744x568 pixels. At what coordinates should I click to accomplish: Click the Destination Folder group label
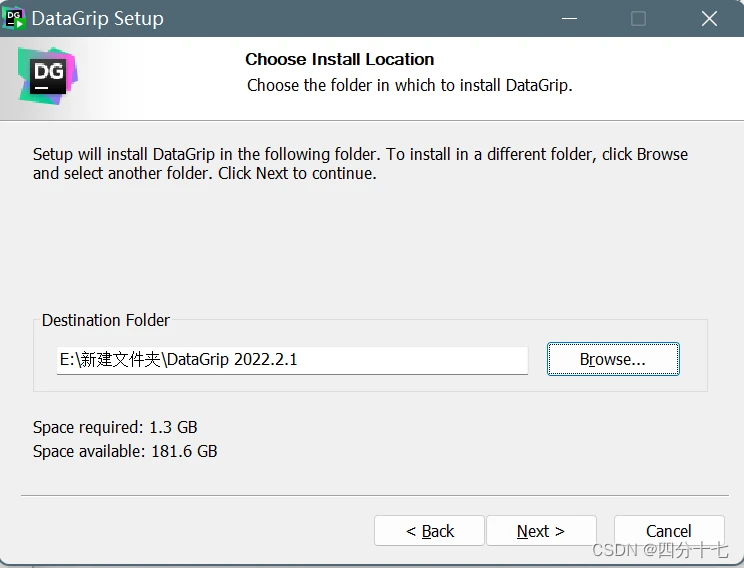coord(106,320)
